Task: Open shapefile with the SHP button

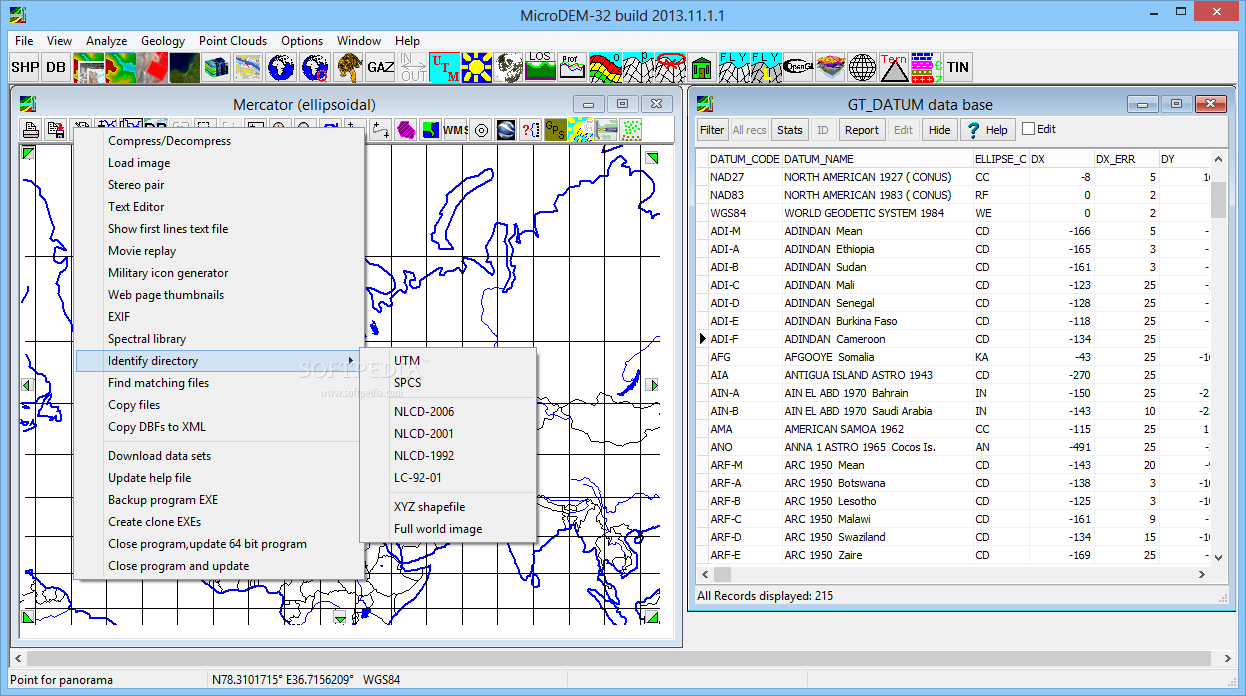Action: pos(25,67)
